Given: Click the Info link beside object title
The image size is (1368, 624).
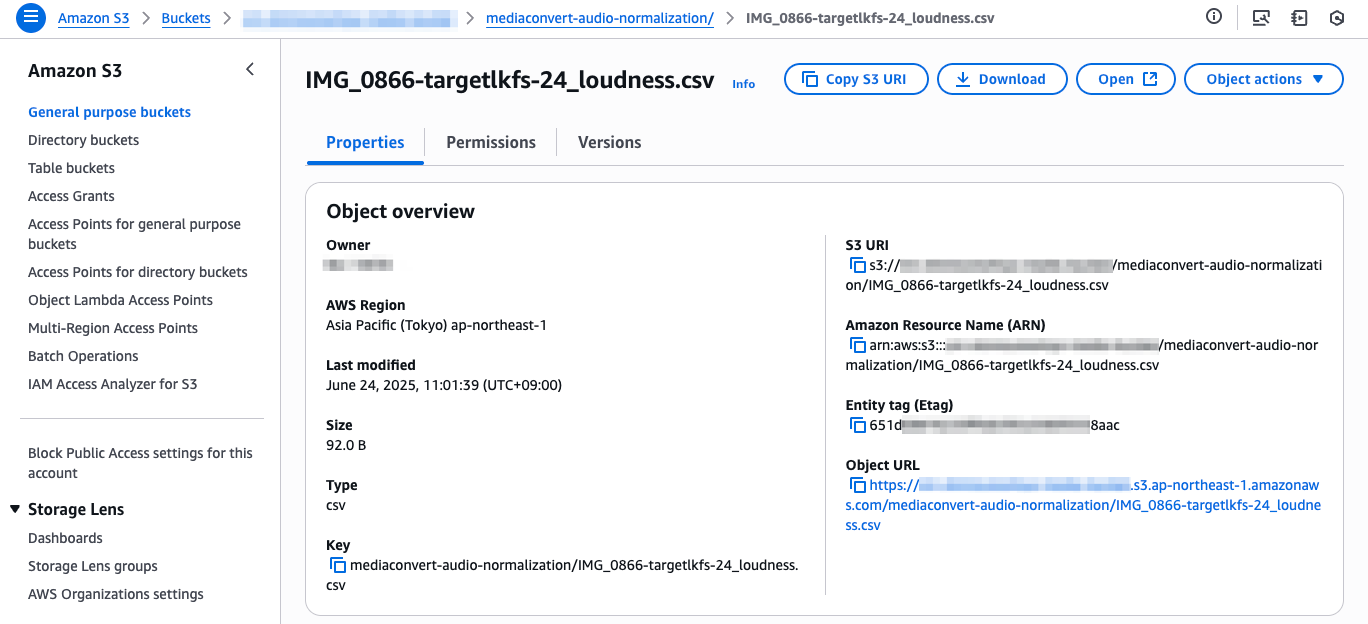Looking at the screenshot, I should pos(743,84).
